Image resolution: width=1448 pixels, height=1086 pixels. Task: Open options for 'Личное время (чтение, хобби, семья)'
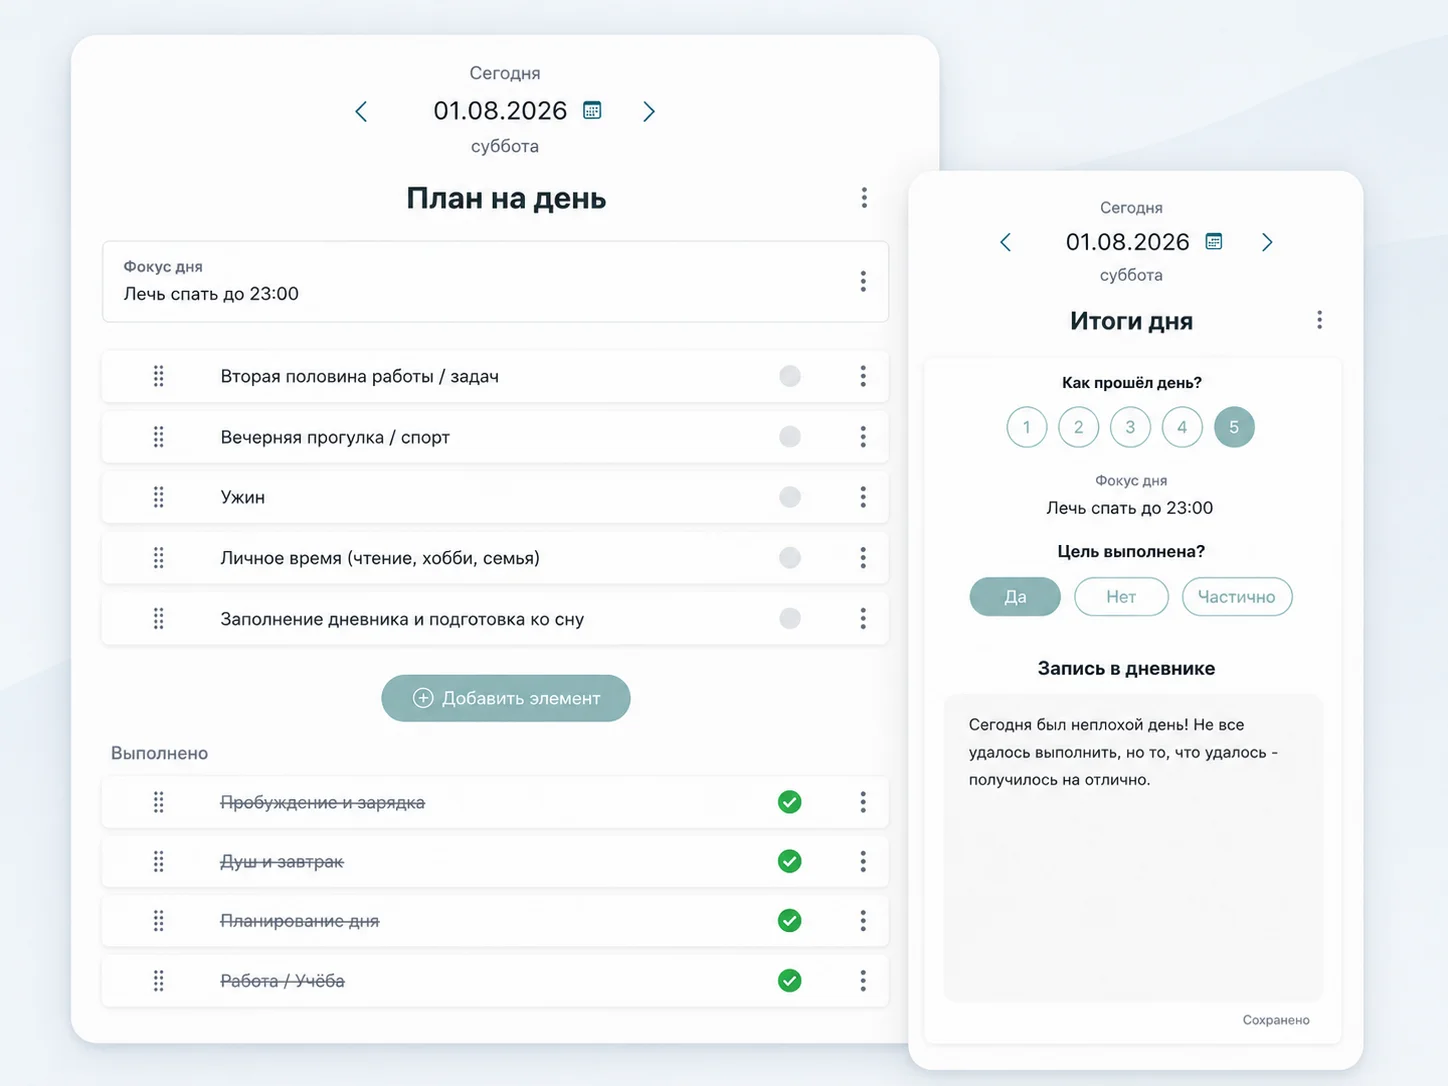point(863,558)
